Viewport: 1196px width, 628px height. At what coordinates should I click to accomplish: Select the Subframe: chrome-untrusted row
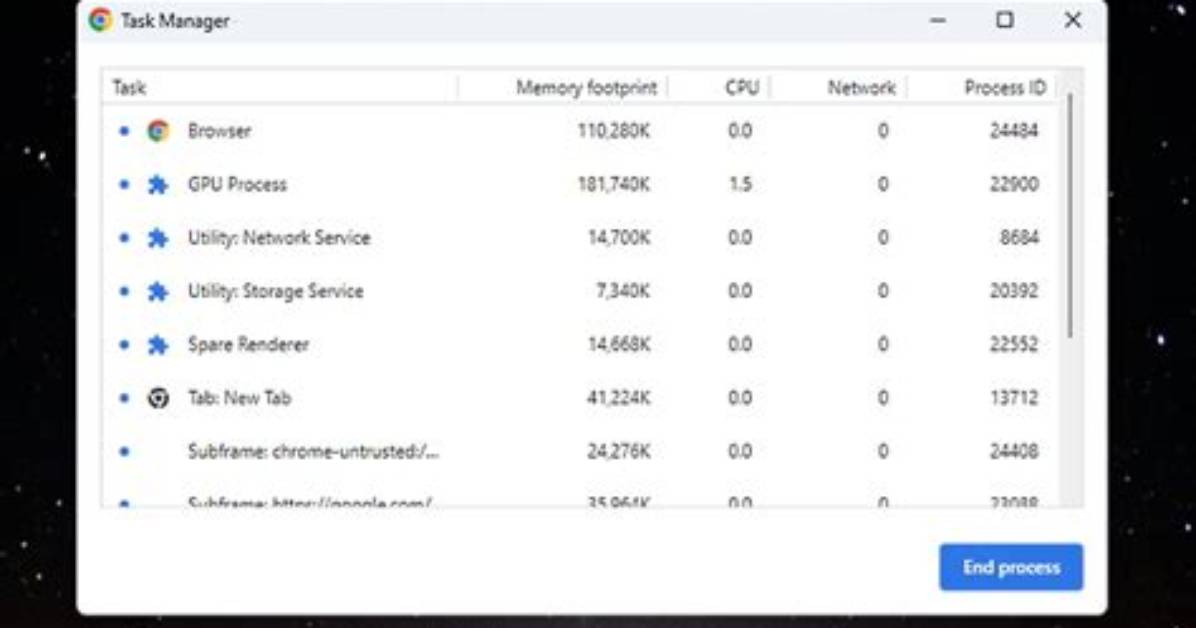click(580, 452)
